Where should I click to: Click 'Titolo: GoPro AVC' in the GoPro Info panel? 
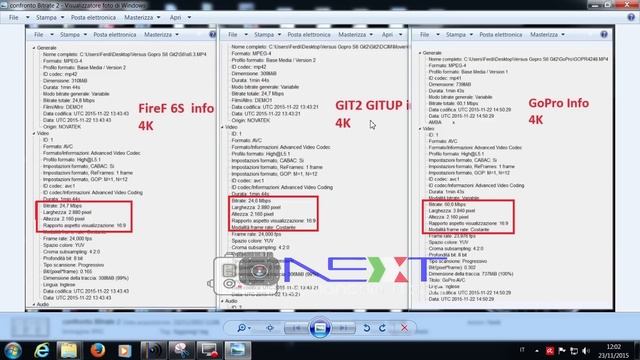(x=447, y=280)
